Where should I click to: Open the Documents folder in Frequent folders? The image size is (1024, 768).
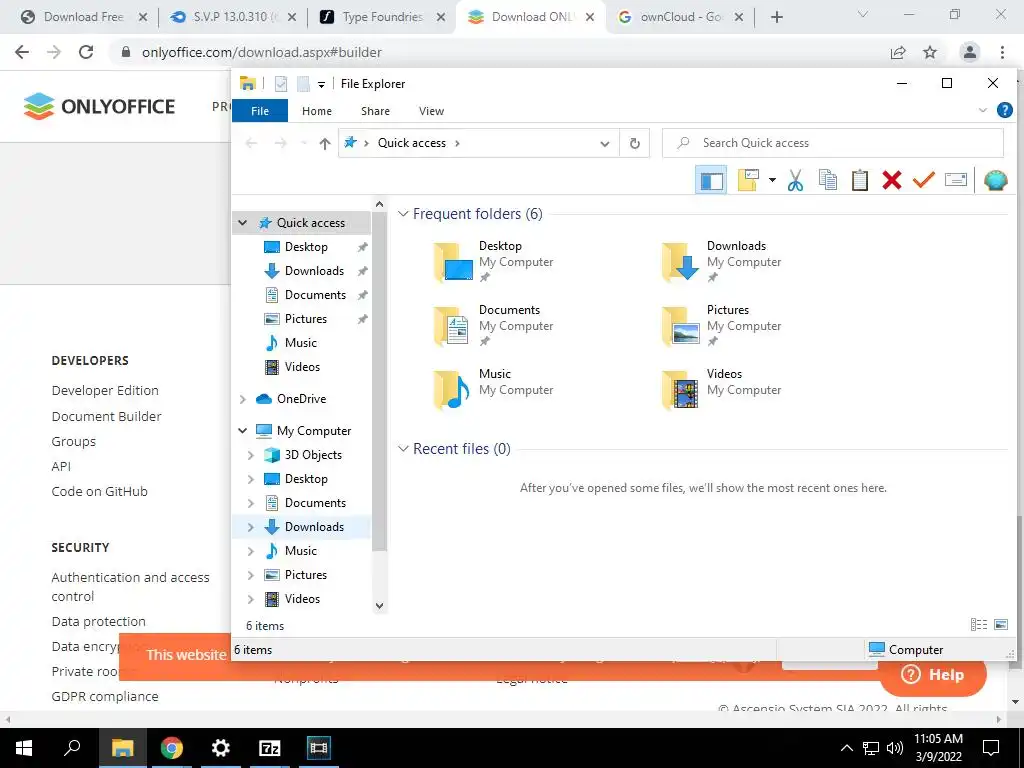(x=494, y=325)
